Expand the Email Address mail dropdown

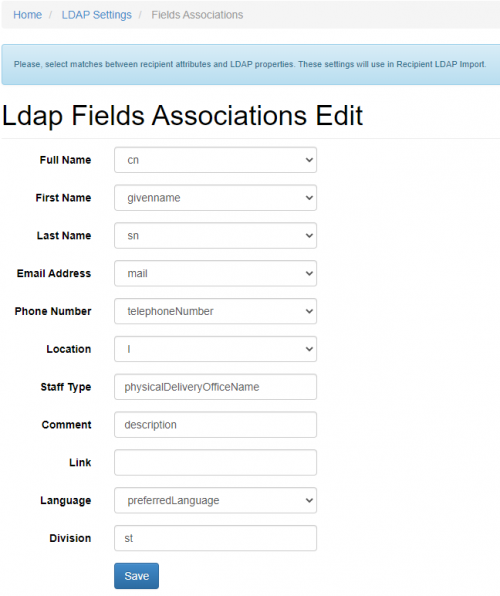(x=215, y=273)
